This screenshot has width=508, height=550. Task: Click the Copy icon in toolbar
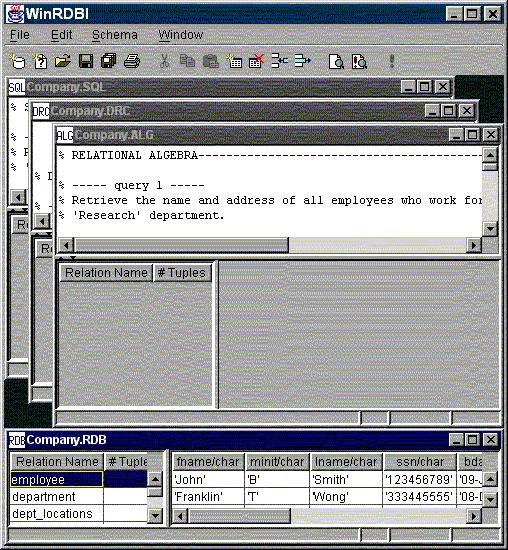pos(187,61)
